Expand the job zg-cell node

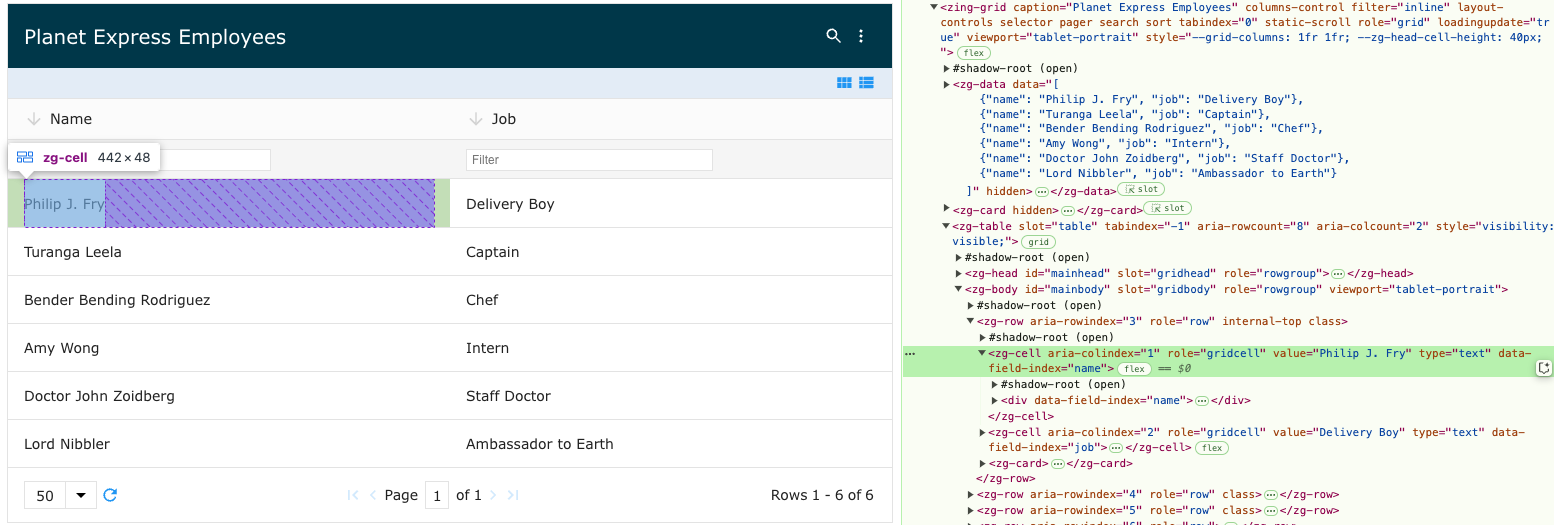pyautogui.click(x=982, y=432)
